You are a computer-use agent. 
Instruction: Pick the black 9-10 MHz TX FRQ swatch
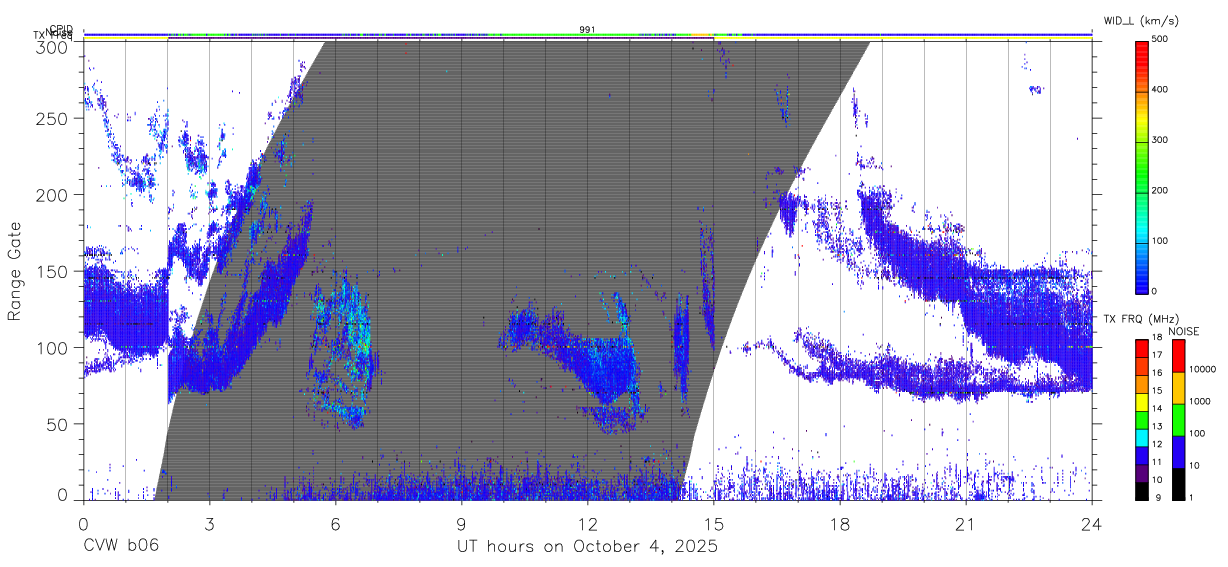(x=1141, y=489)
